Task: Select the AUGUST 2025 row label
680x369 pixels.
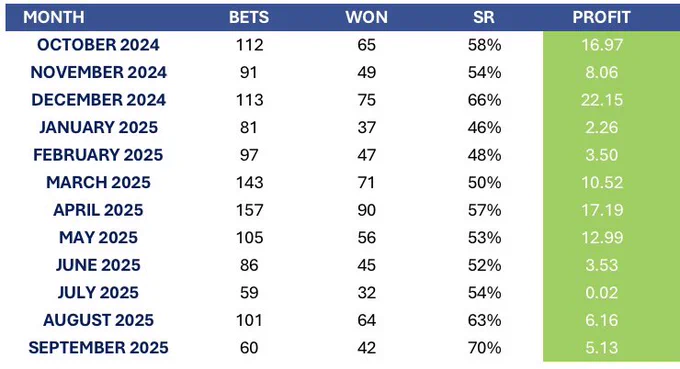Action: pyautogui.click(x=98, y=320)
